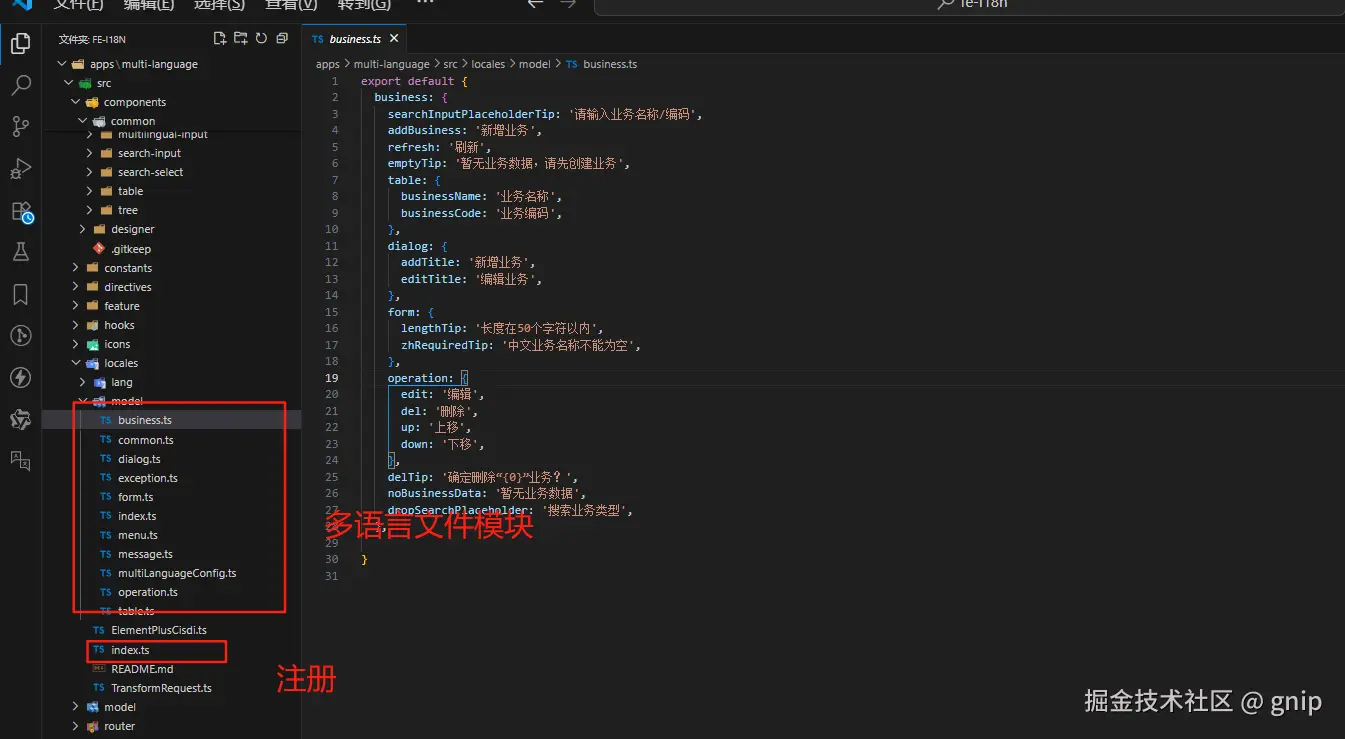This screenshot has height=739, width=1345.
Task: Expand the hooks folder
Action: coord(75,325)
